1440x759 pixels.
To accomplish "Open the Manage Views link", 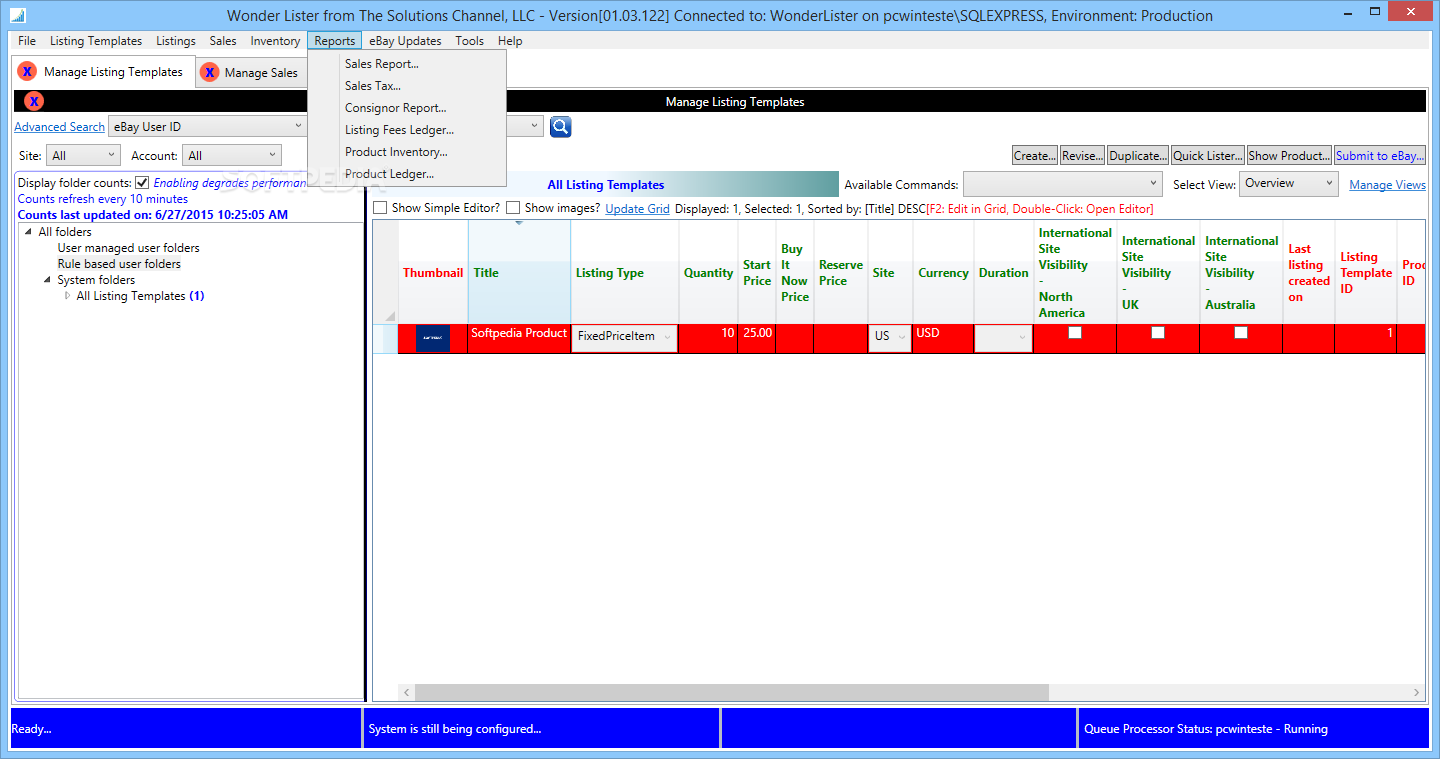I will (x=1387, y=185).
